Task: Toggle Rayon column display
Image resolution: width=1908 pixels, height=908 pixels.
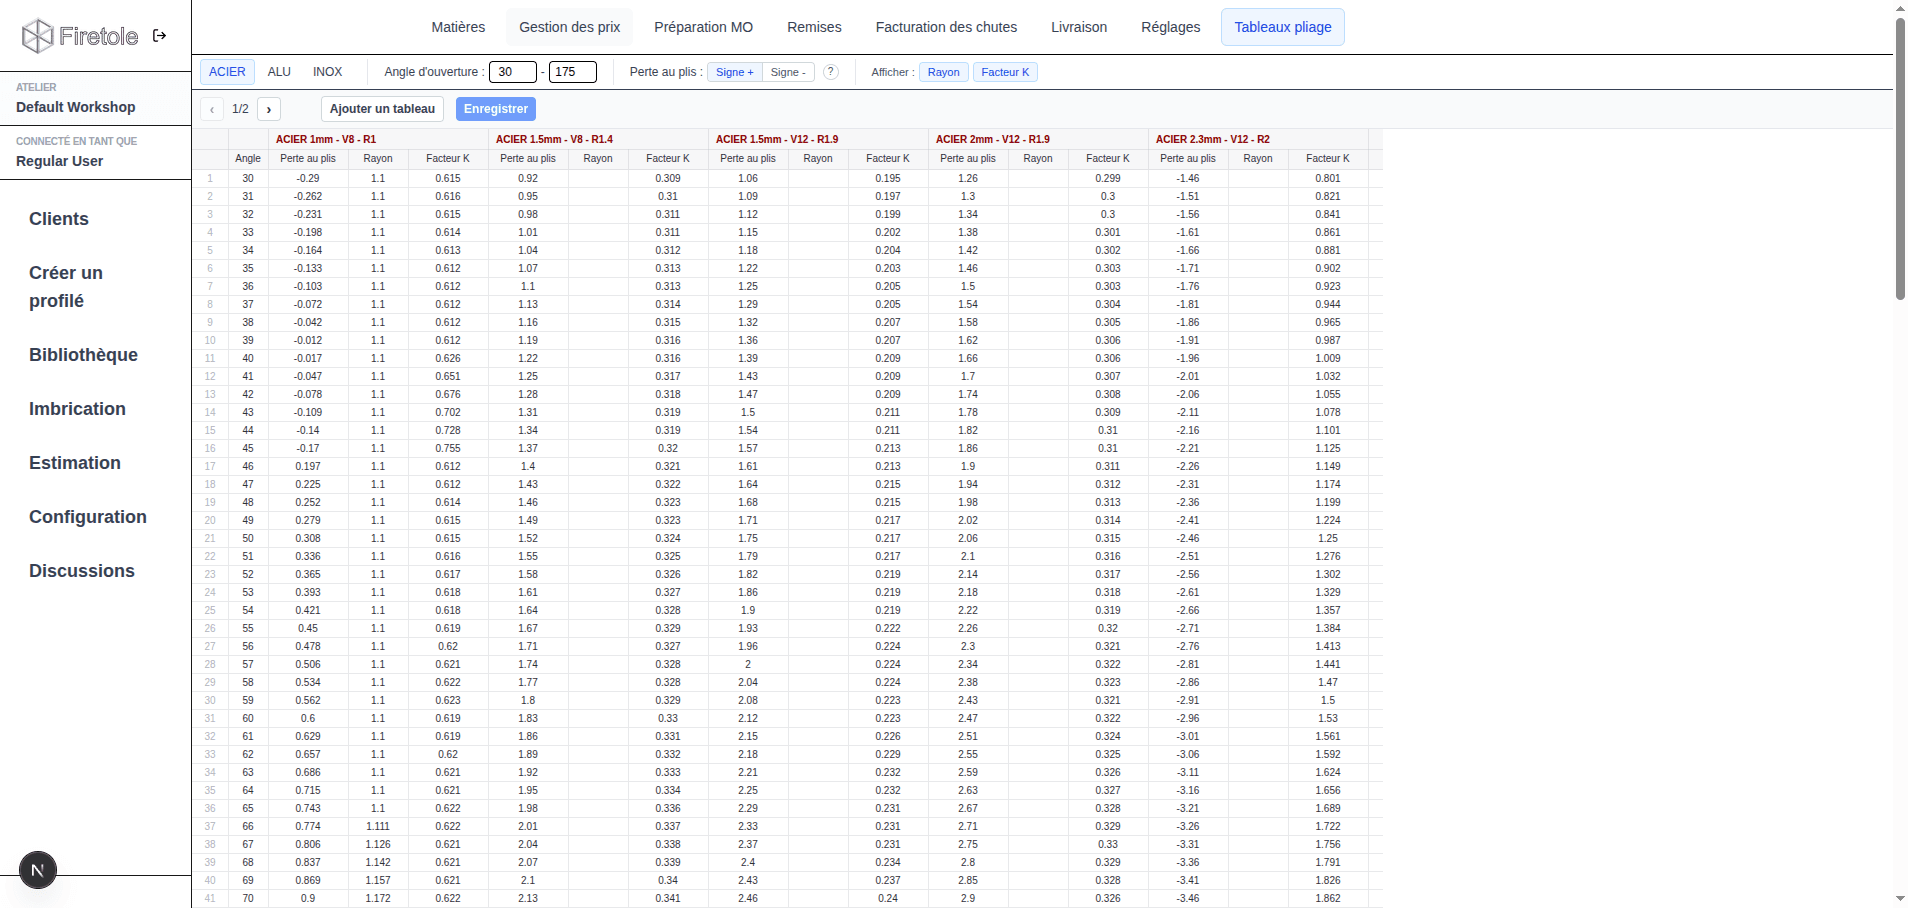Action: pyautogui.click(x=944, y=72)
